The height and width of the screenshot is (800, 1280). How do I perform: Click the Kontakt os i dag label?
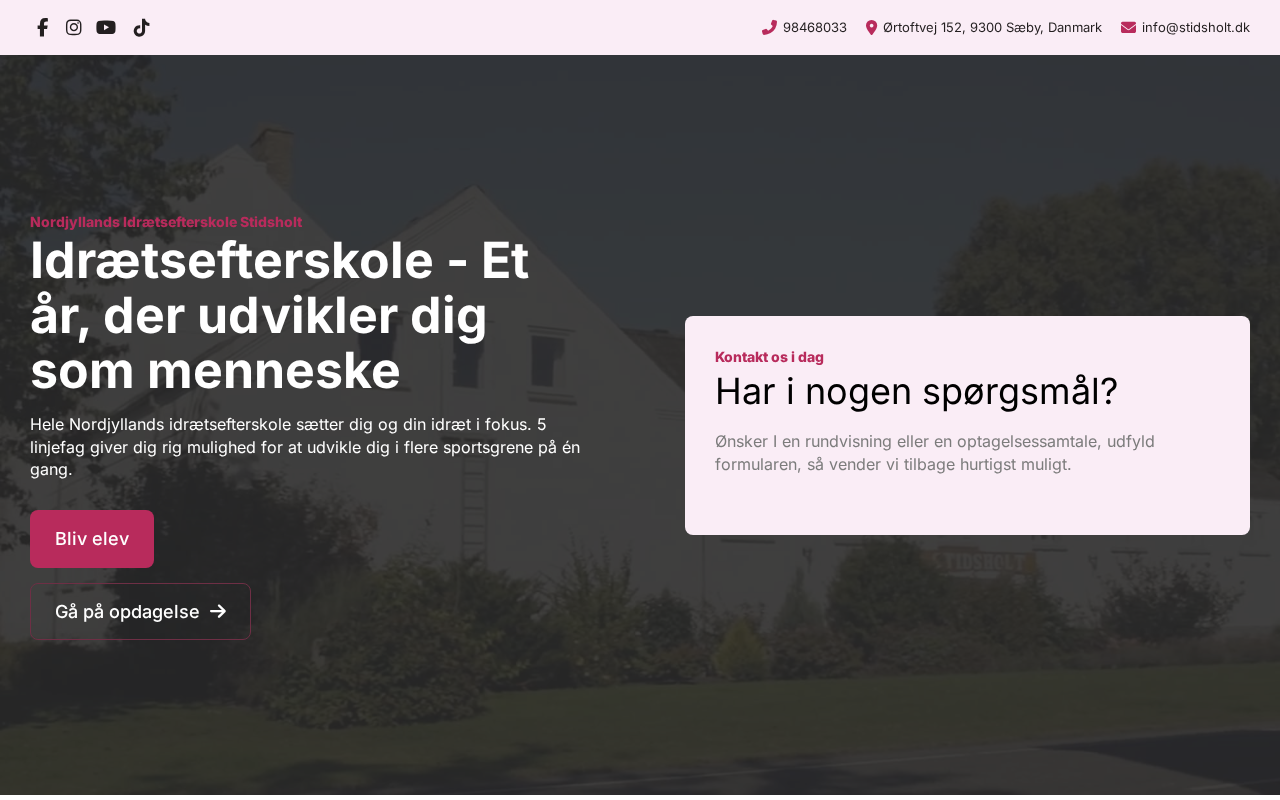point(769,357)
